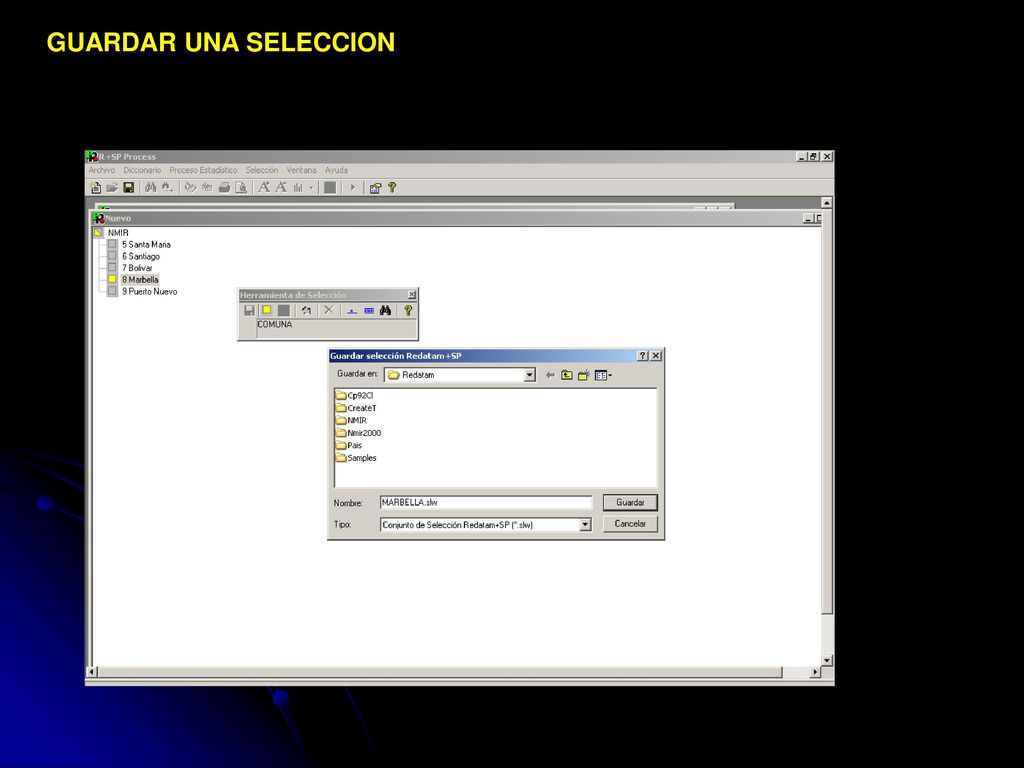
Task: Open the Archivo menu
Action: (x=102, y=170)
